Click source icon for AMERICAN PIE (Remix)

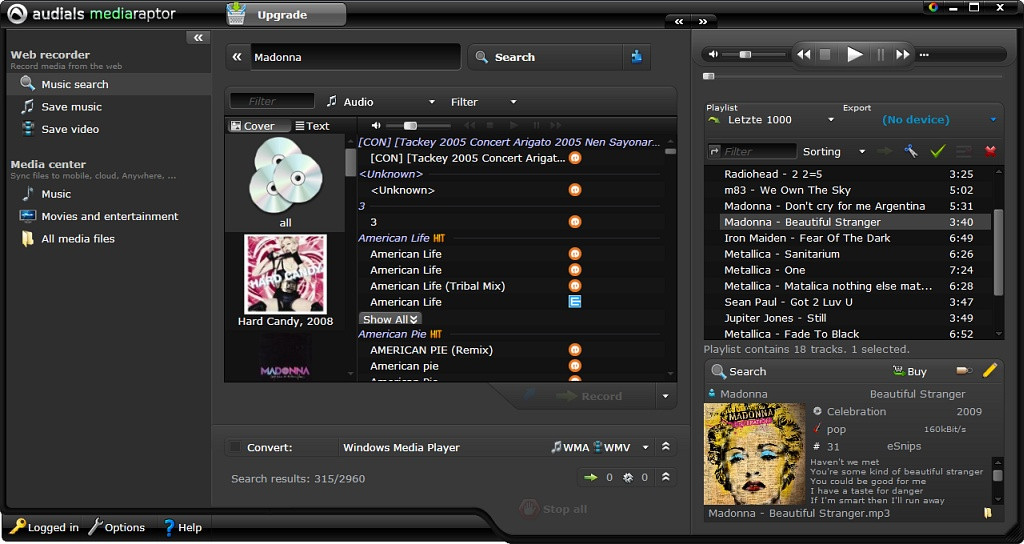575,350
